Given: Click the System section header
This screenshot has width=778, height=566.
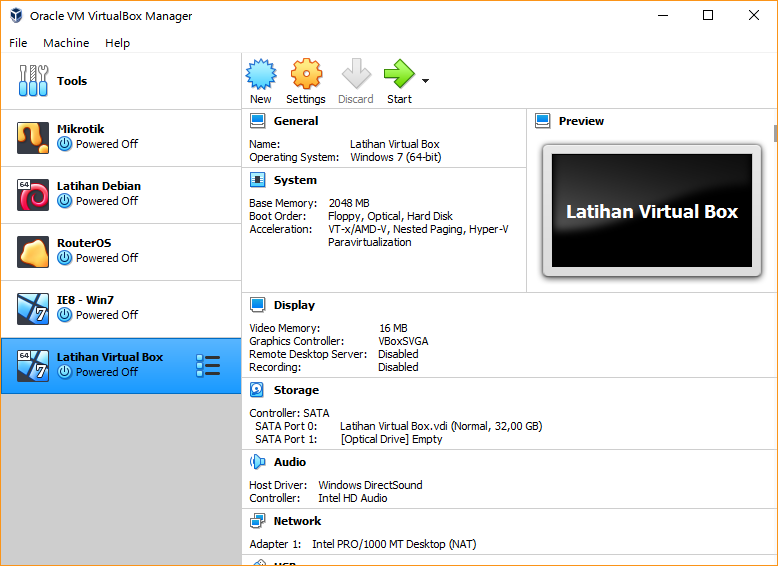Looking at the screenshot, I should tap(295, 180).
